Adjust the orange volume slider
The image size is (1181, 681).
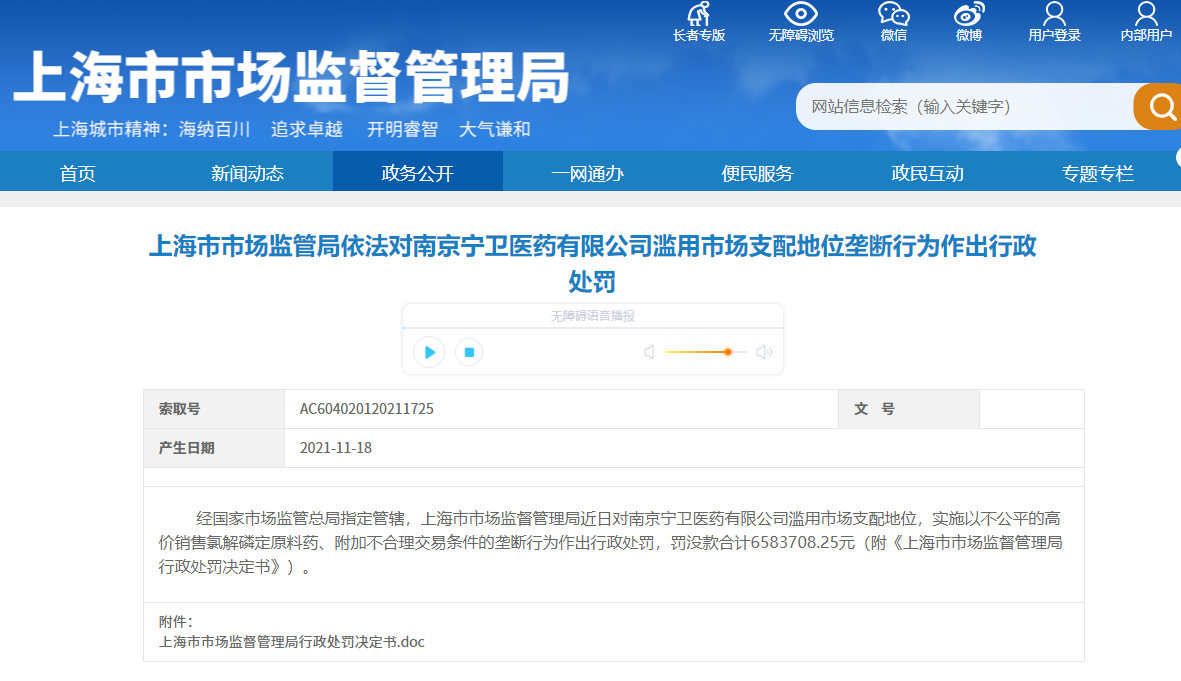tap(727, 352)
